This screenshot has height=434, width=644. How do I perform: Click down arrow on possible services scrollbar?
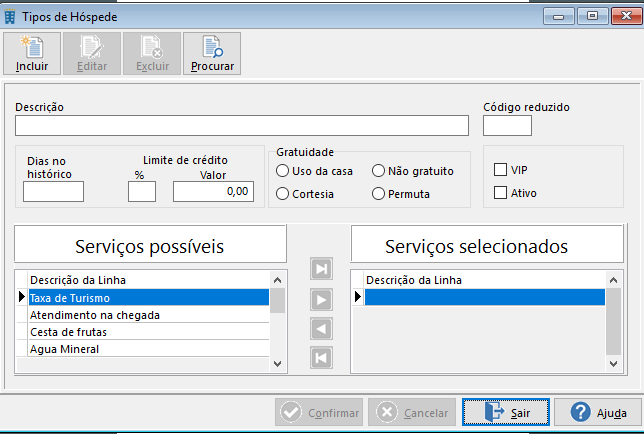tap(278, 364)
